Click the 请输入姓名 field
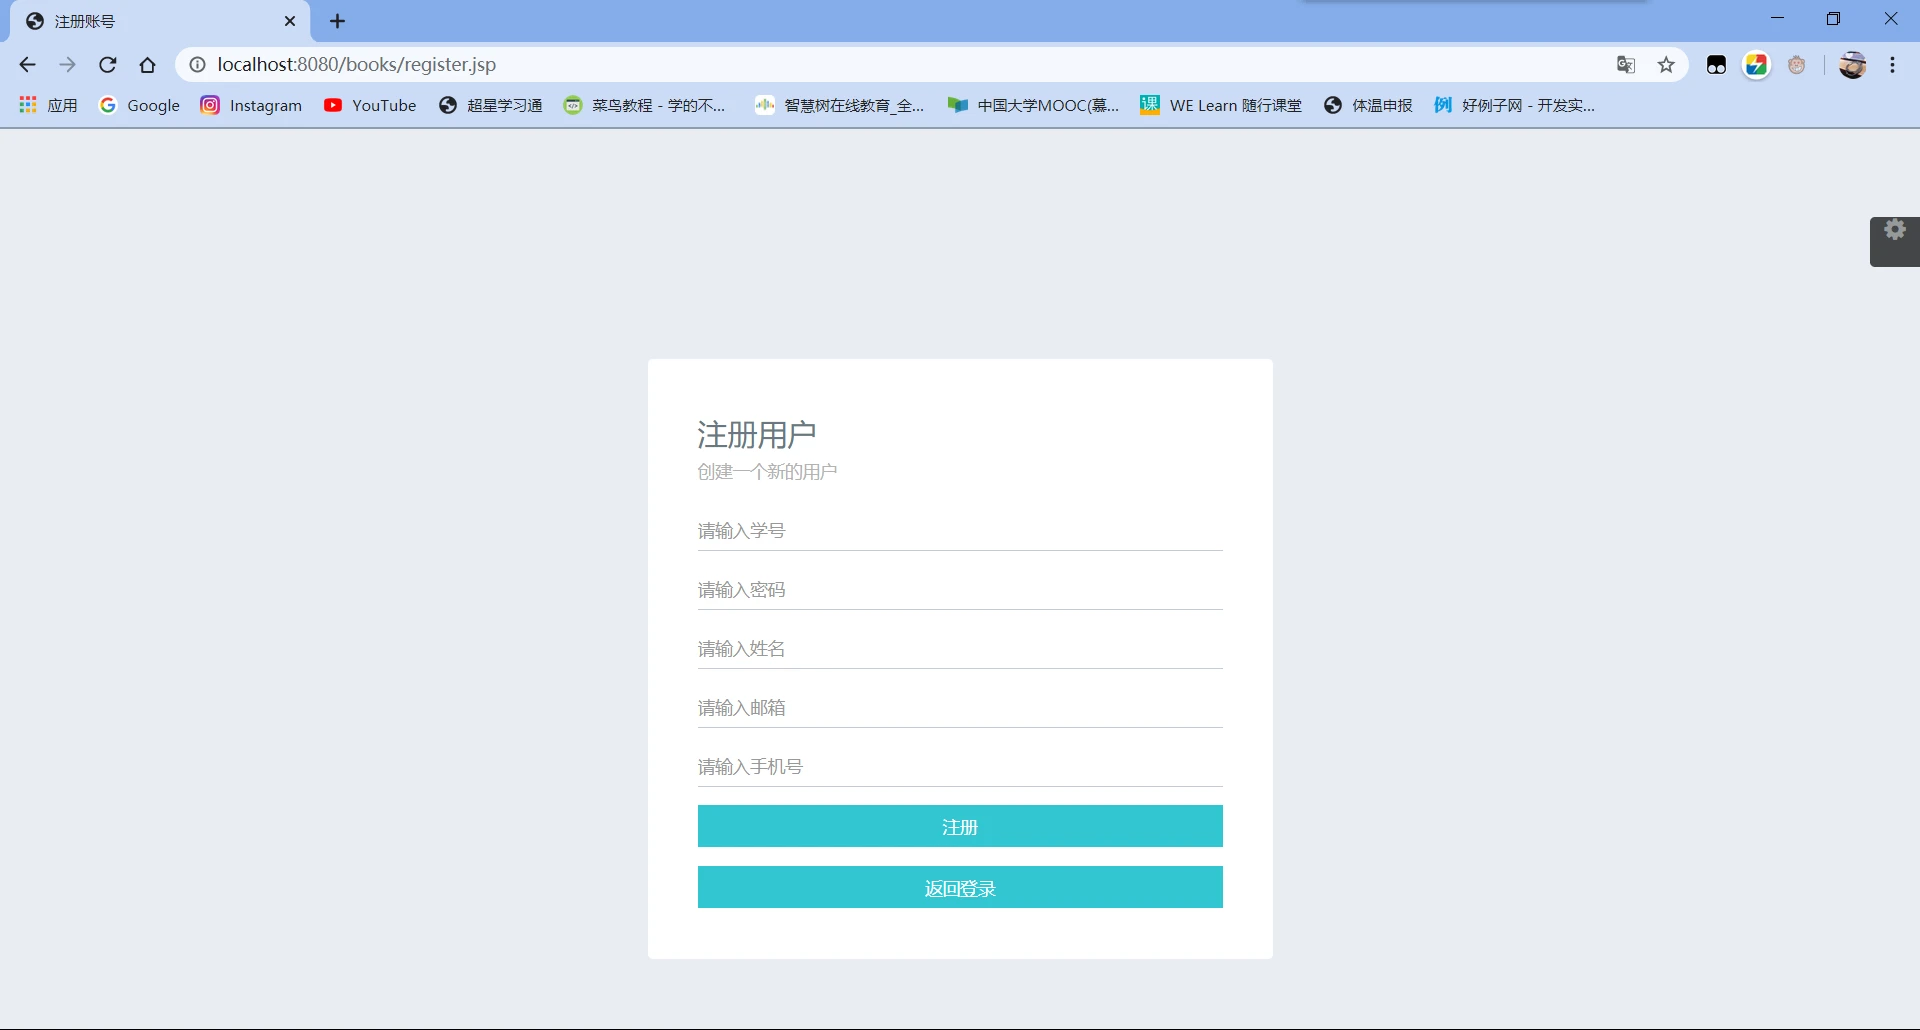1920x1030 pixels. (x=960, y=649)
